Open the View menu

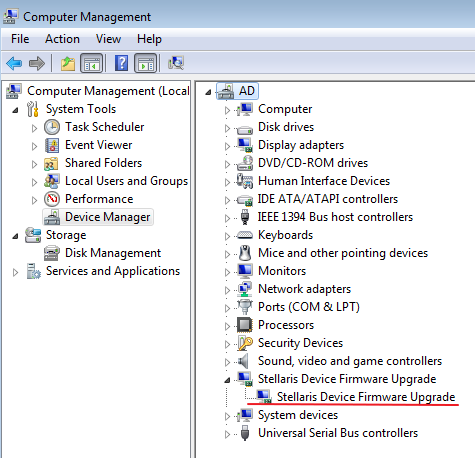coord(108,39)
